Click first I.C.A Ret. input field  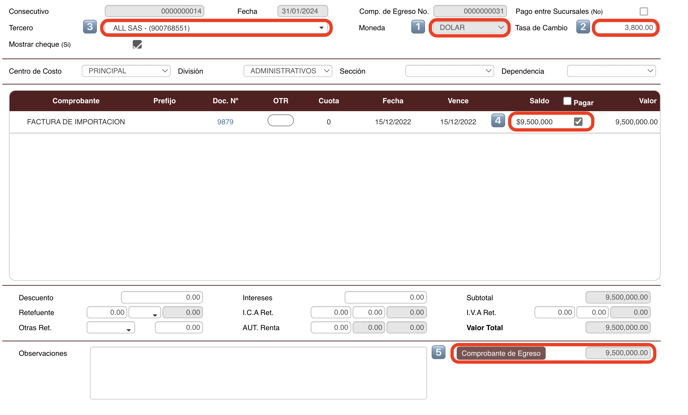click(x=330, y=312)
